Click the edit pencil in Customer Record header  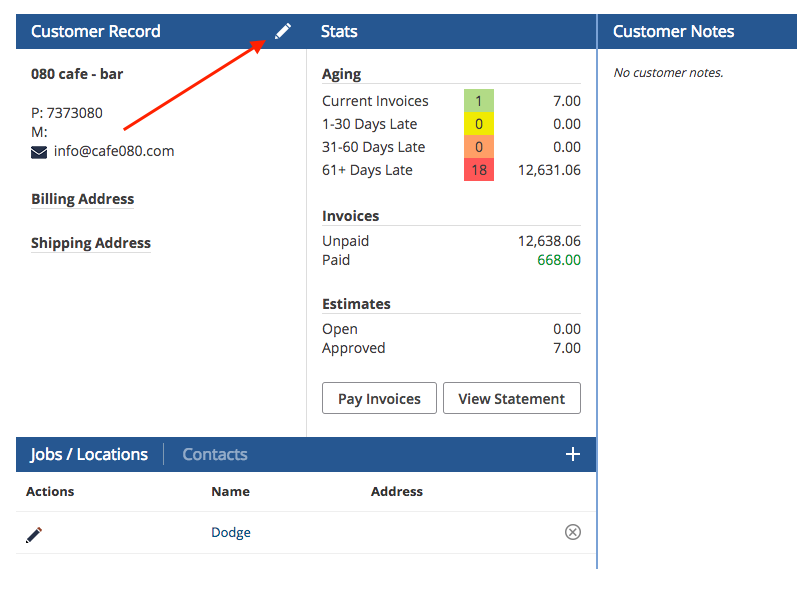pyautogui.click(x=283, y=32)
